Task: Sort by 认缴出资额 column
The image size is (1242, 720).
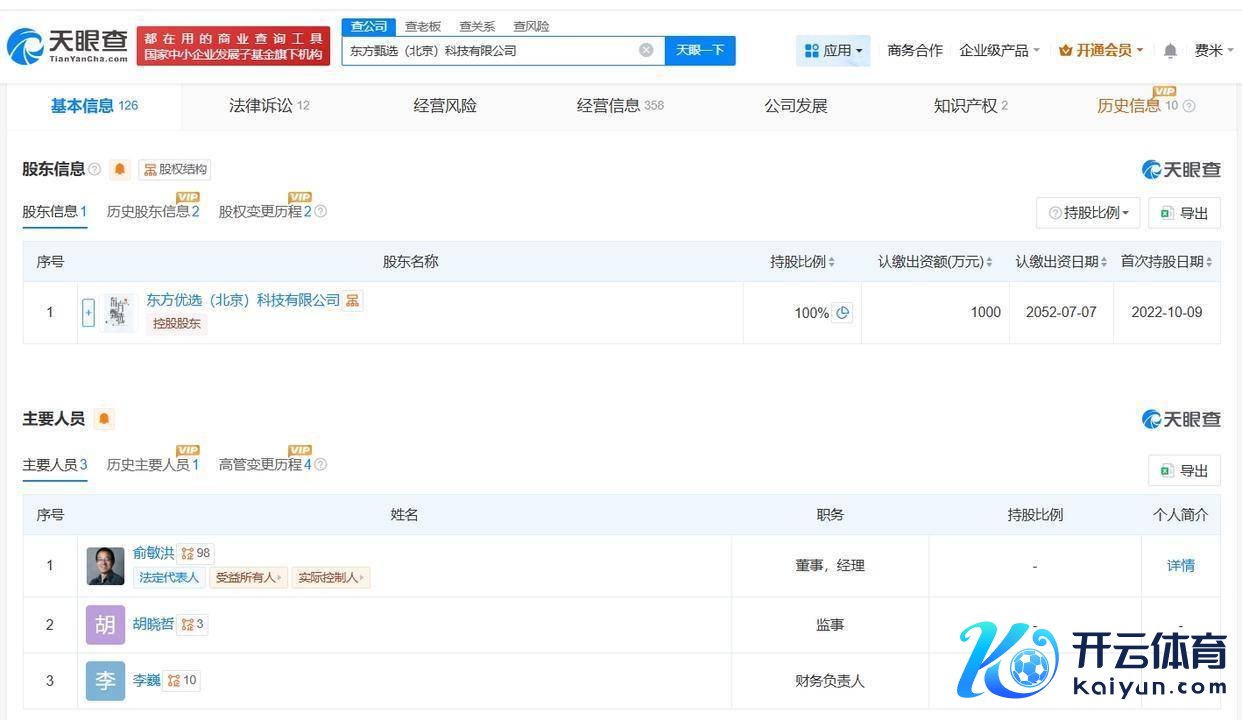Action: click(x=934, y=262)
